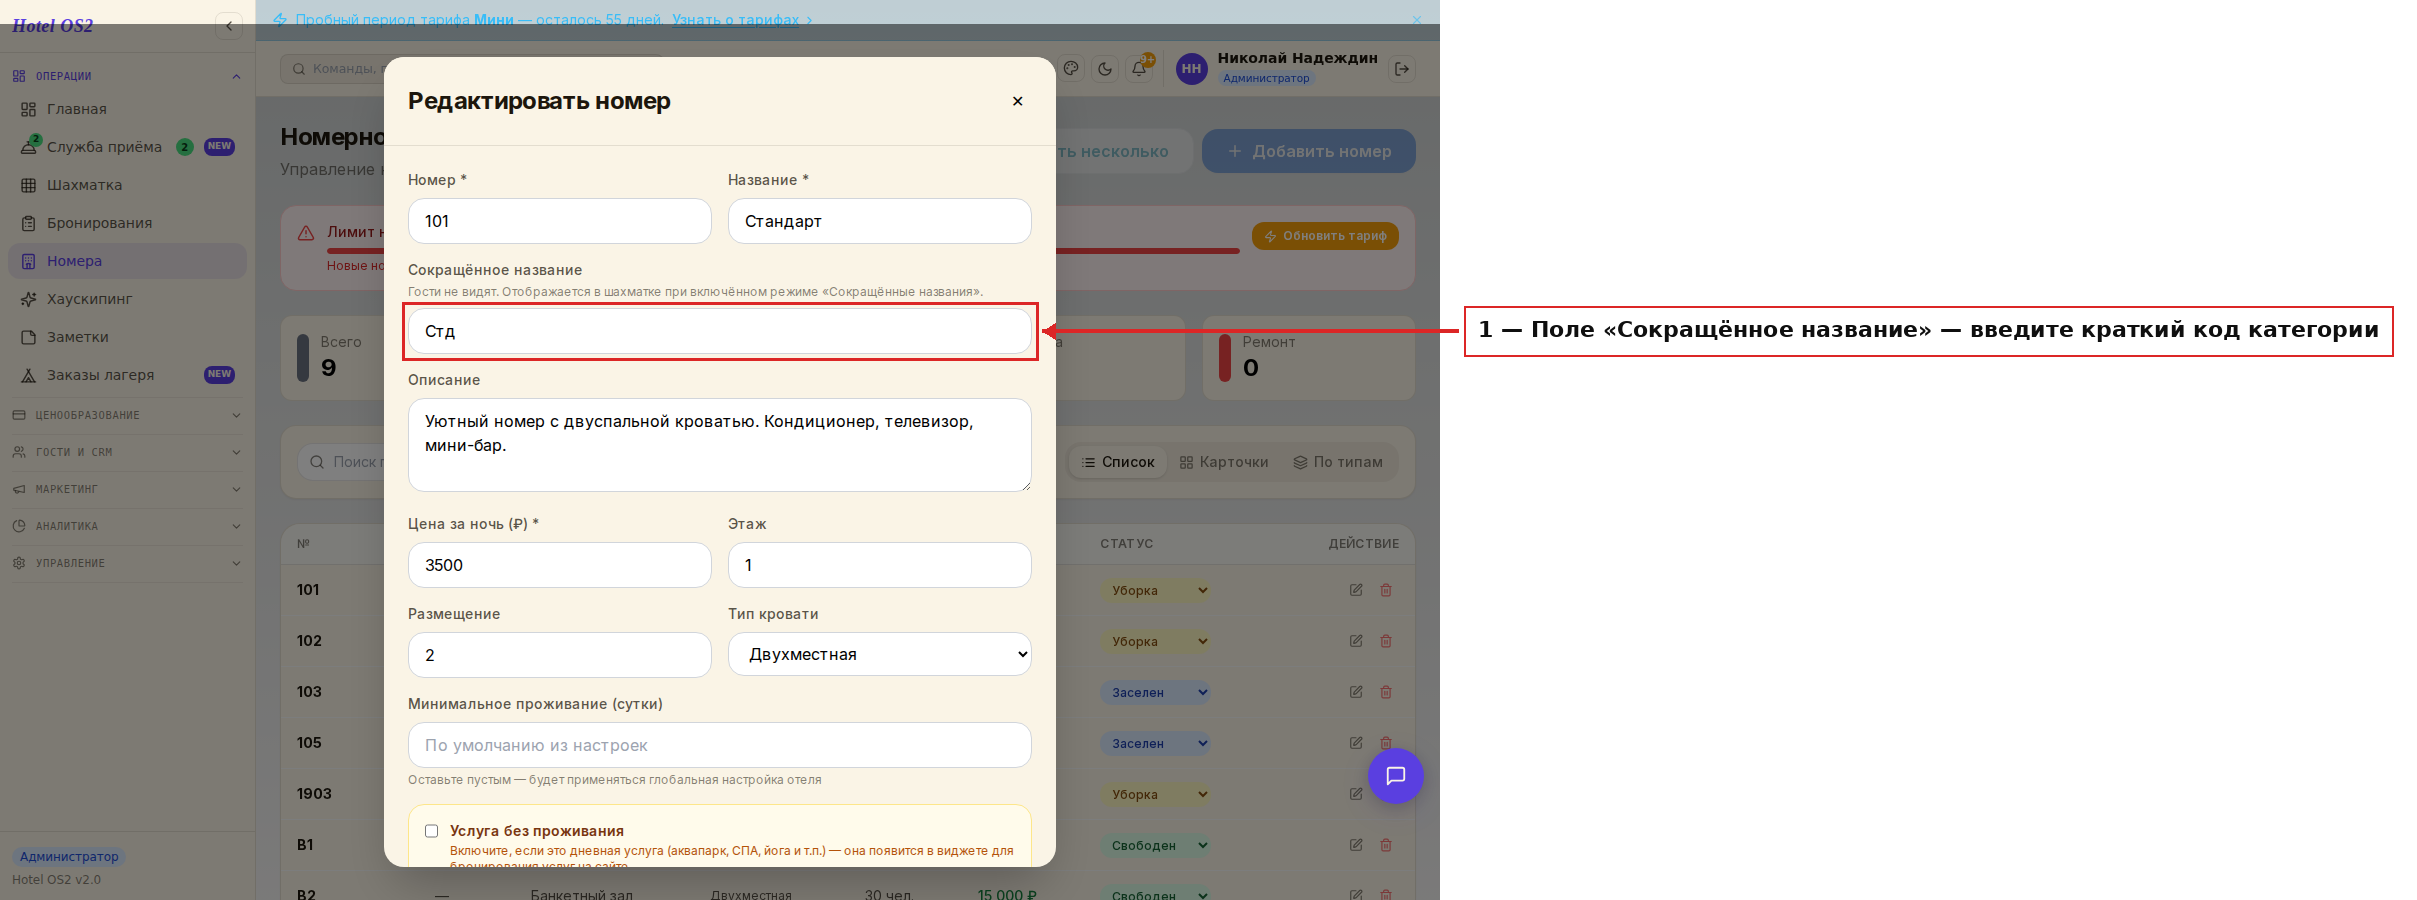Click the logout icon beside user name
The image size is (2417, 900).
(1402, 69)
